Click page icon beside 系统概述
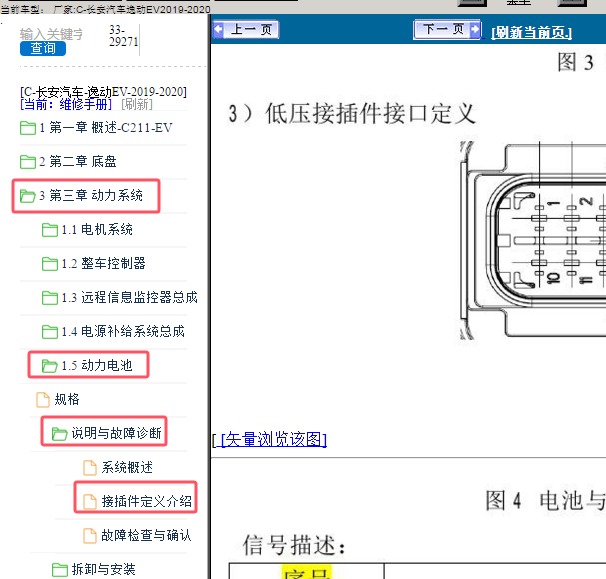The height and width of the screenshot is (579, 606). tap(90, 468)
